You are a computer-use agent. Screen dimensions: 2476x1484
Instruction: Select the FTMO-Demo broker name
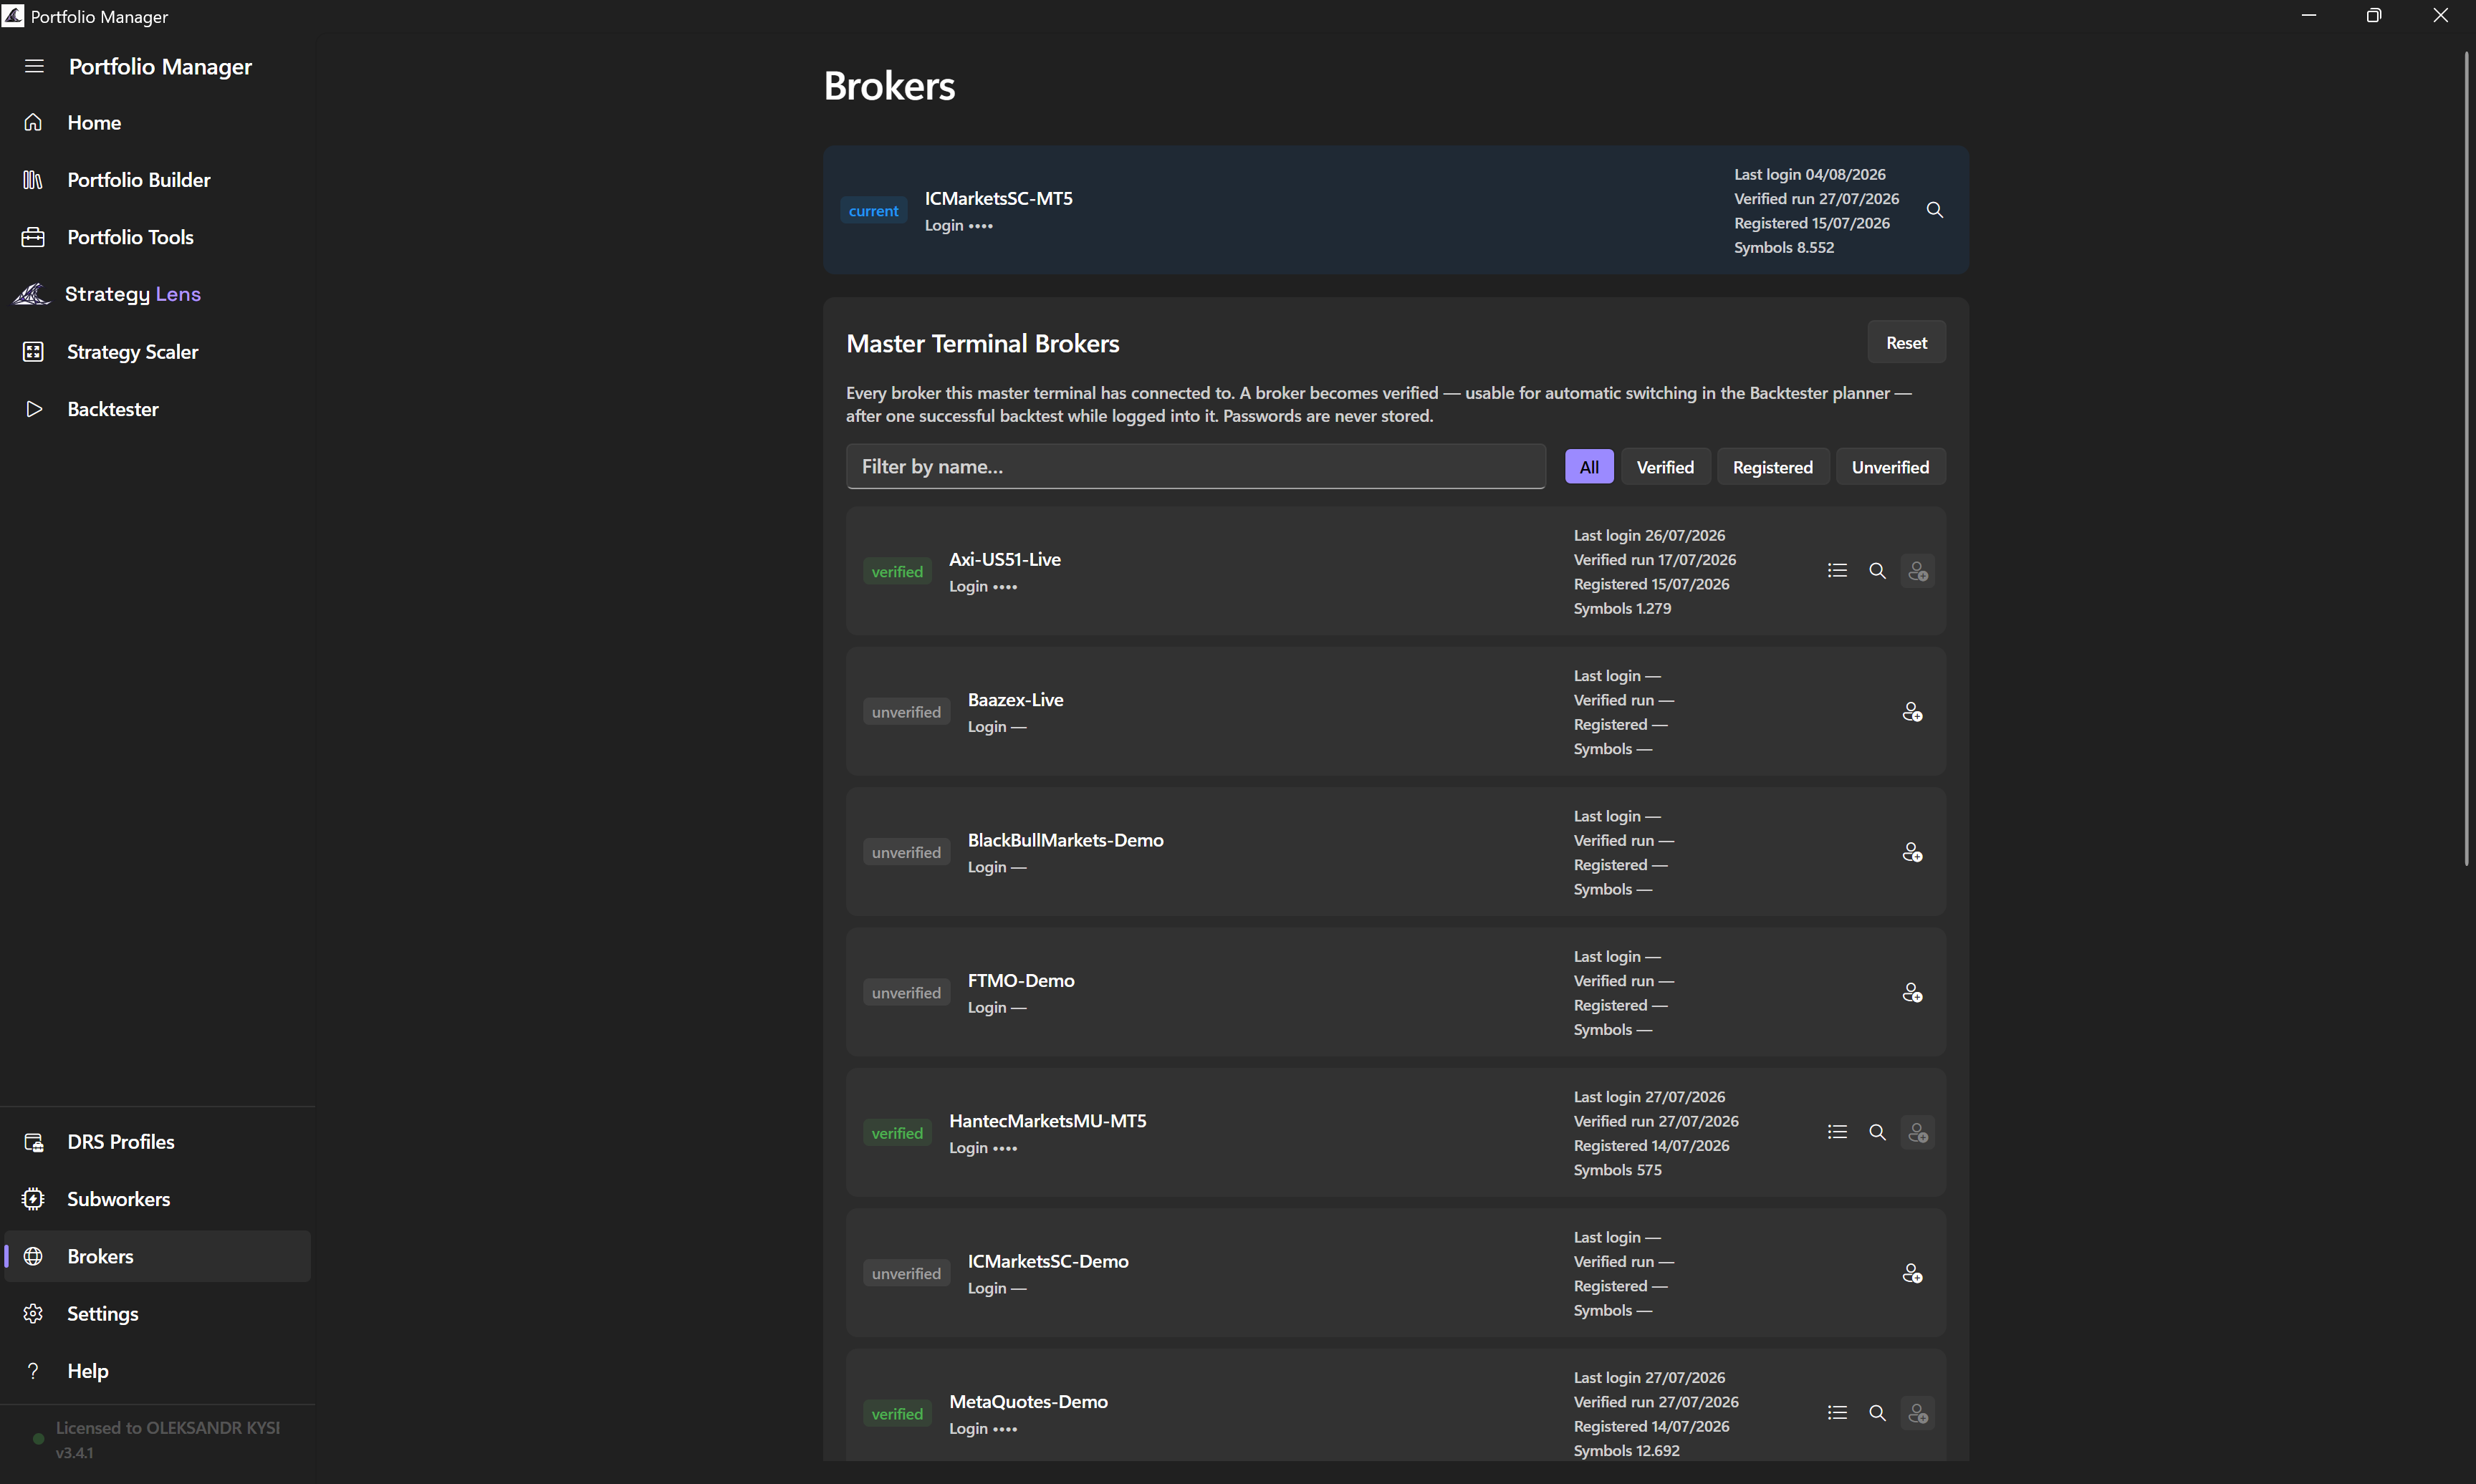(x=1021, y=981)
